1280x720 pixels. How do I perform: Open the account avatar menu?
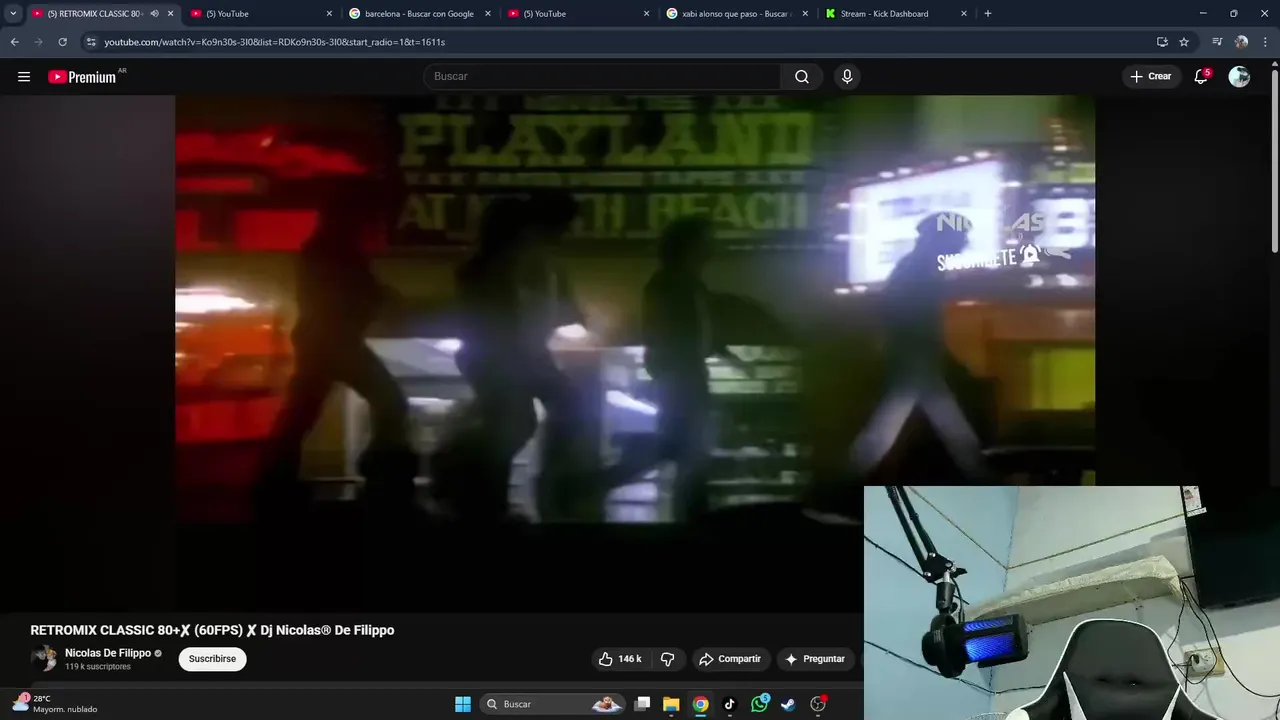1239,76
